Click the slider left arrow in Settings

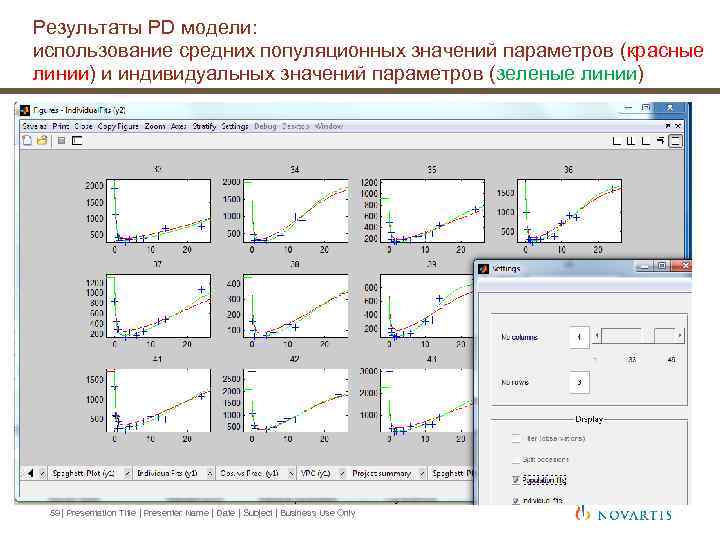[596, 336]
